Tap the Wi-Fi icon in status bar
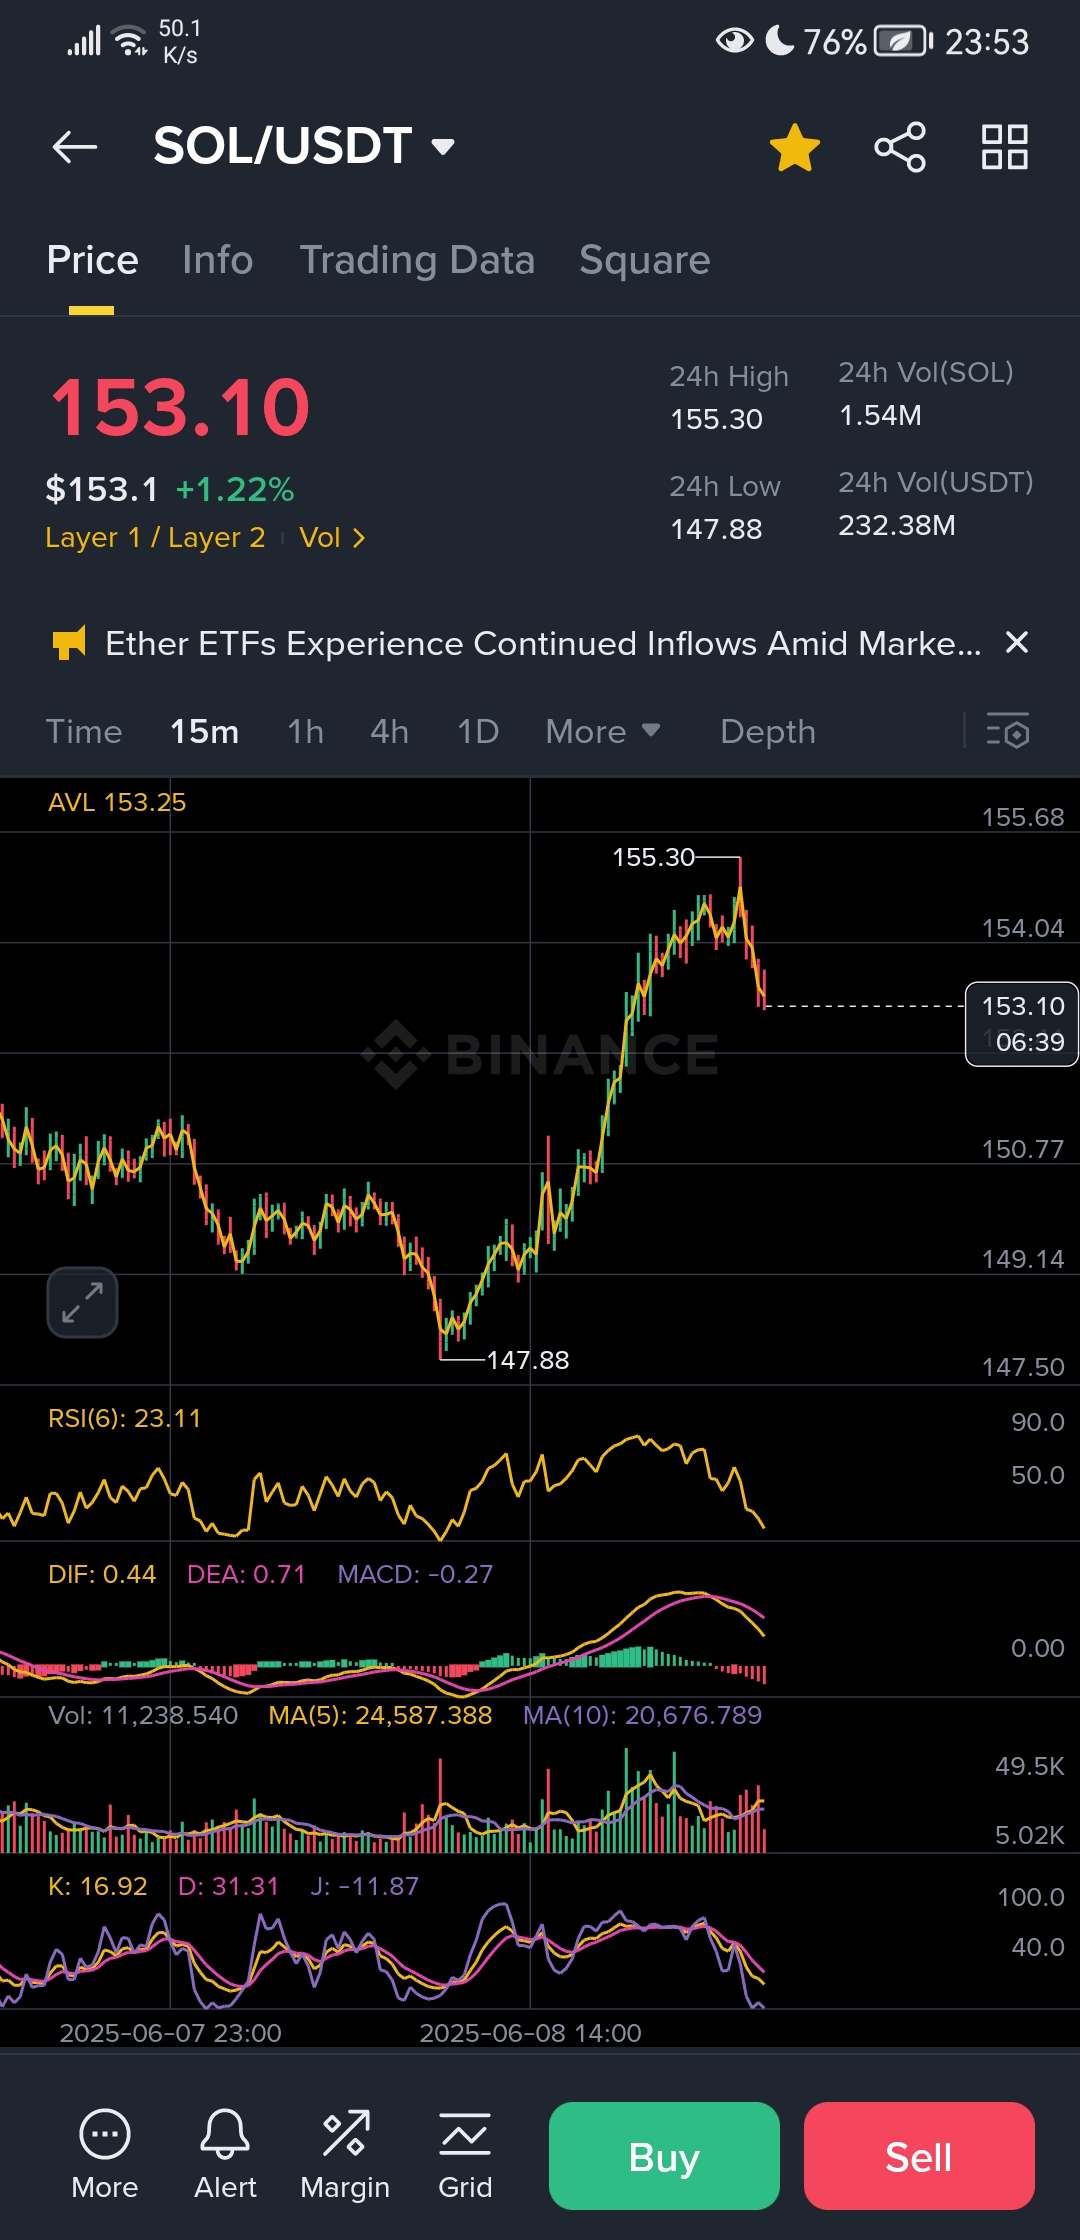The image size is (1080, 2240). click(131, 41)
